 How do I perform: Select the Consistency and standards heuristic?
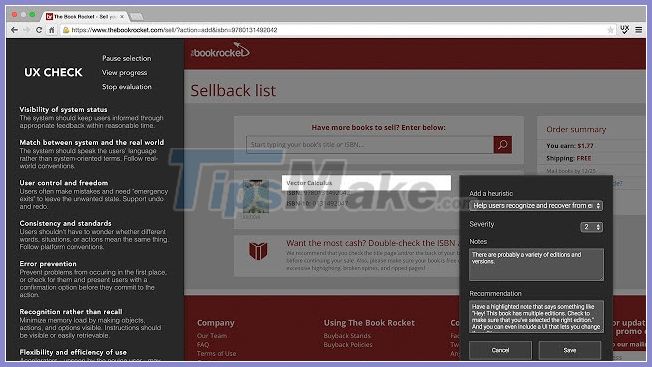[65, 224]
